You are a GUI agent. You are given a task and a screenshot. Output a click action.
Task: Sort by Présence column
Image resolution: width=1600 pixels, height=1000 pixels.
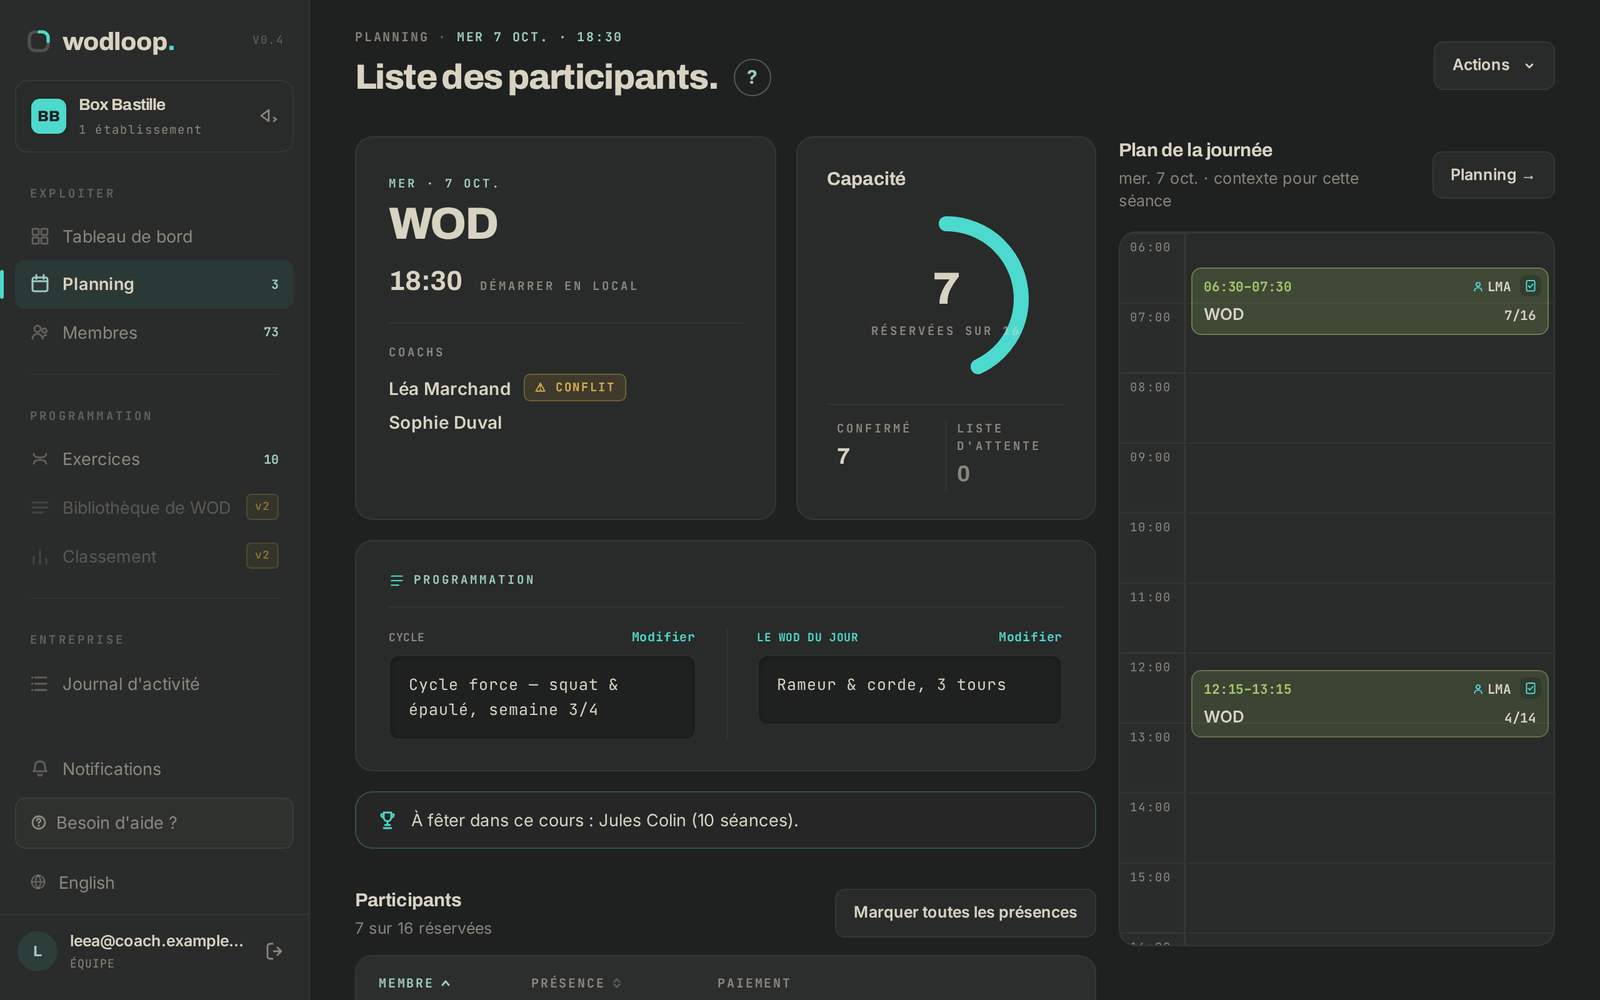[576, 983]
